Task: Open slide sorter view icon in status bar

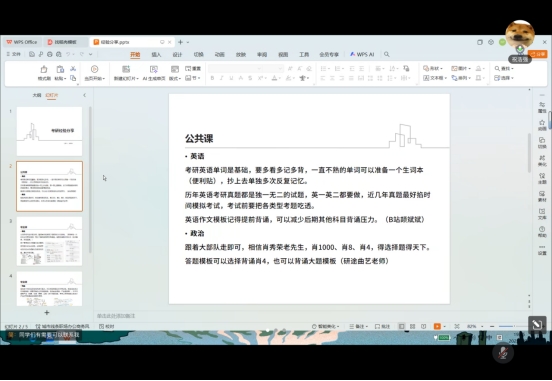Action: pyautogui.click(x=413, y=326)
